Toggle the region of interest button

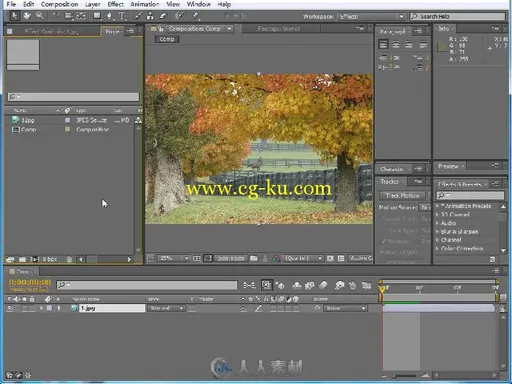pos(330,258)
